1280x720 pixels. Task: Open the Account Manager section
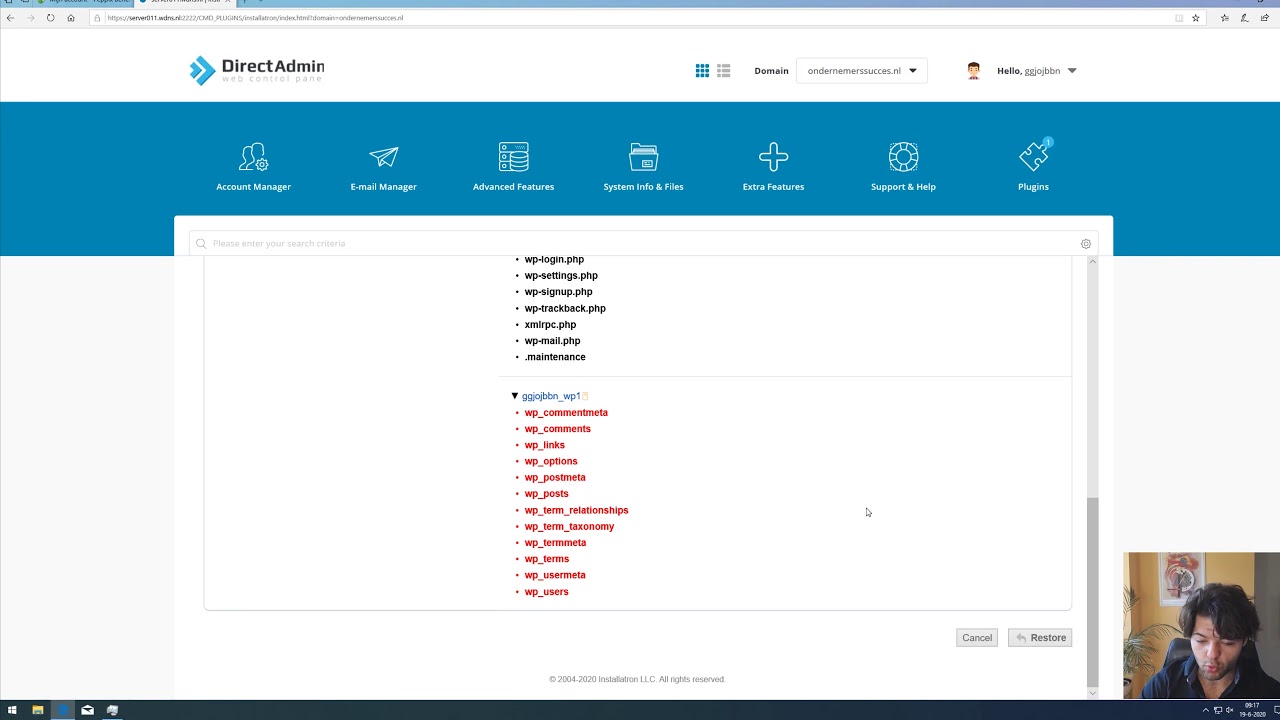pos(253,165)
